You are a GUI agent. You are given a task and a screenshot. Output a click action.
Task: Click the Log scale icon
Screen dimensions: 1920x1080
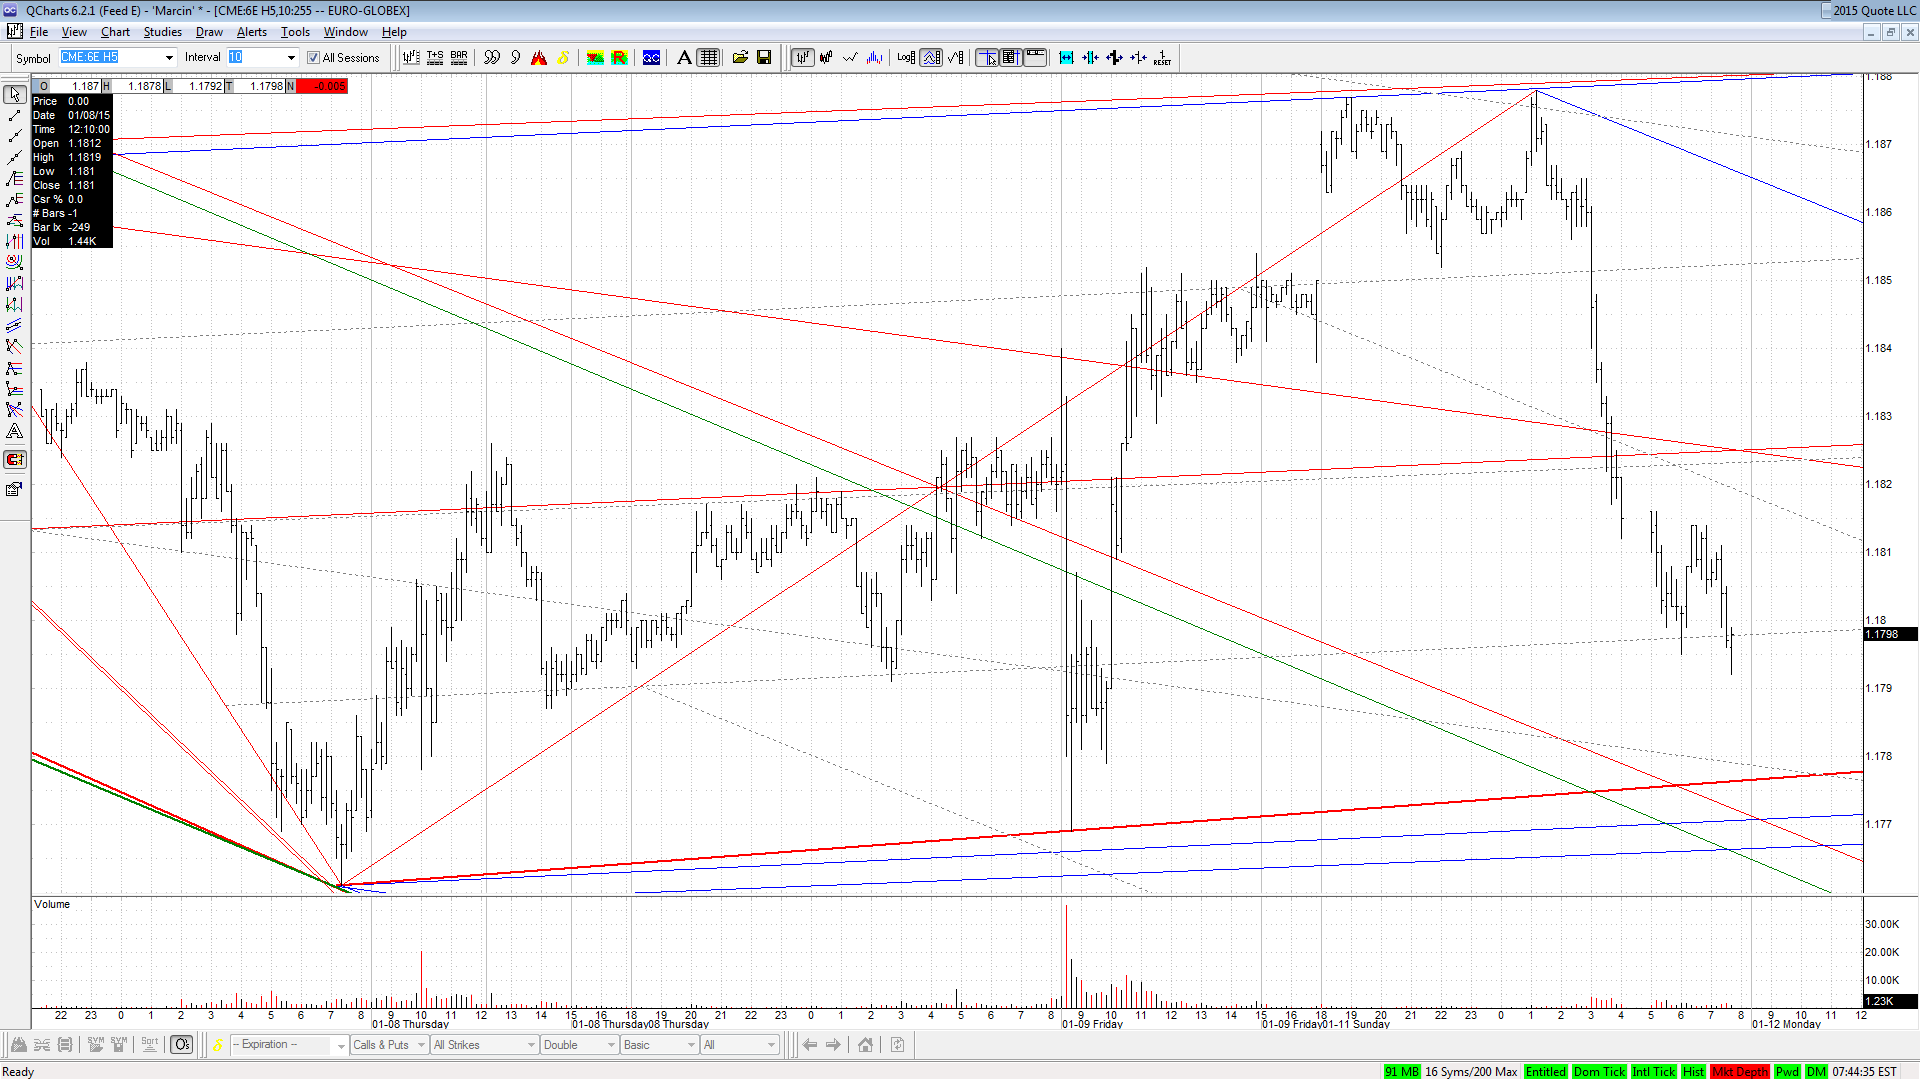906,58
